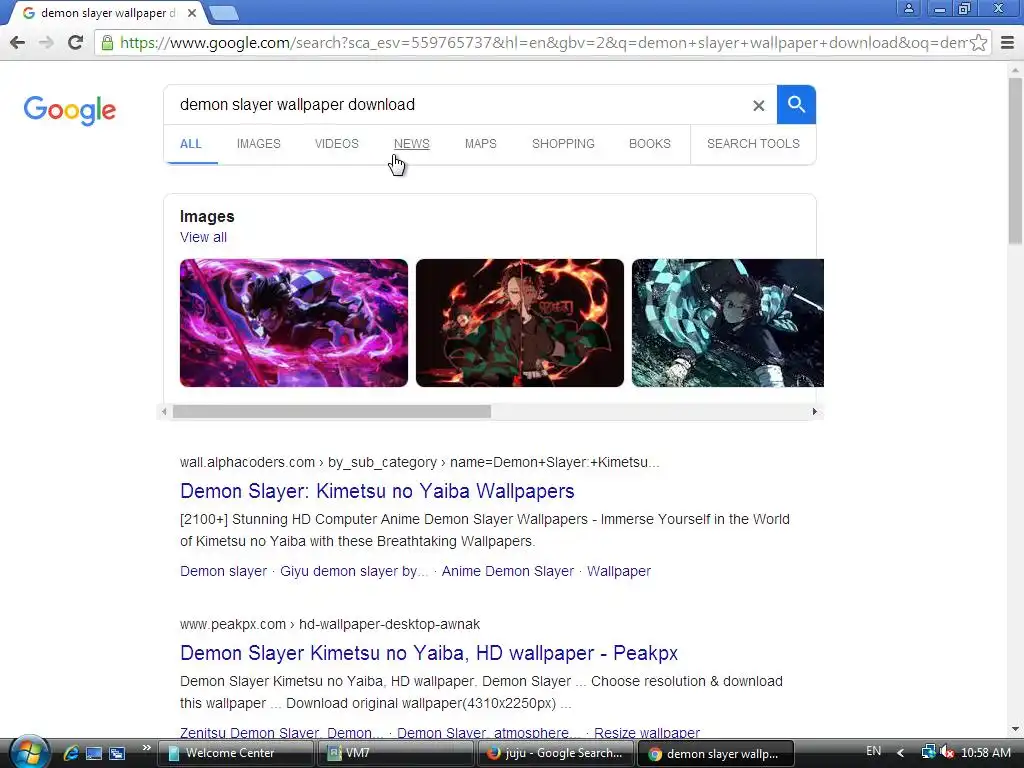This screenshot has width=1024, height=768.
Task: Switch to the NEWS search tab
Action: (x=411, y=144)
